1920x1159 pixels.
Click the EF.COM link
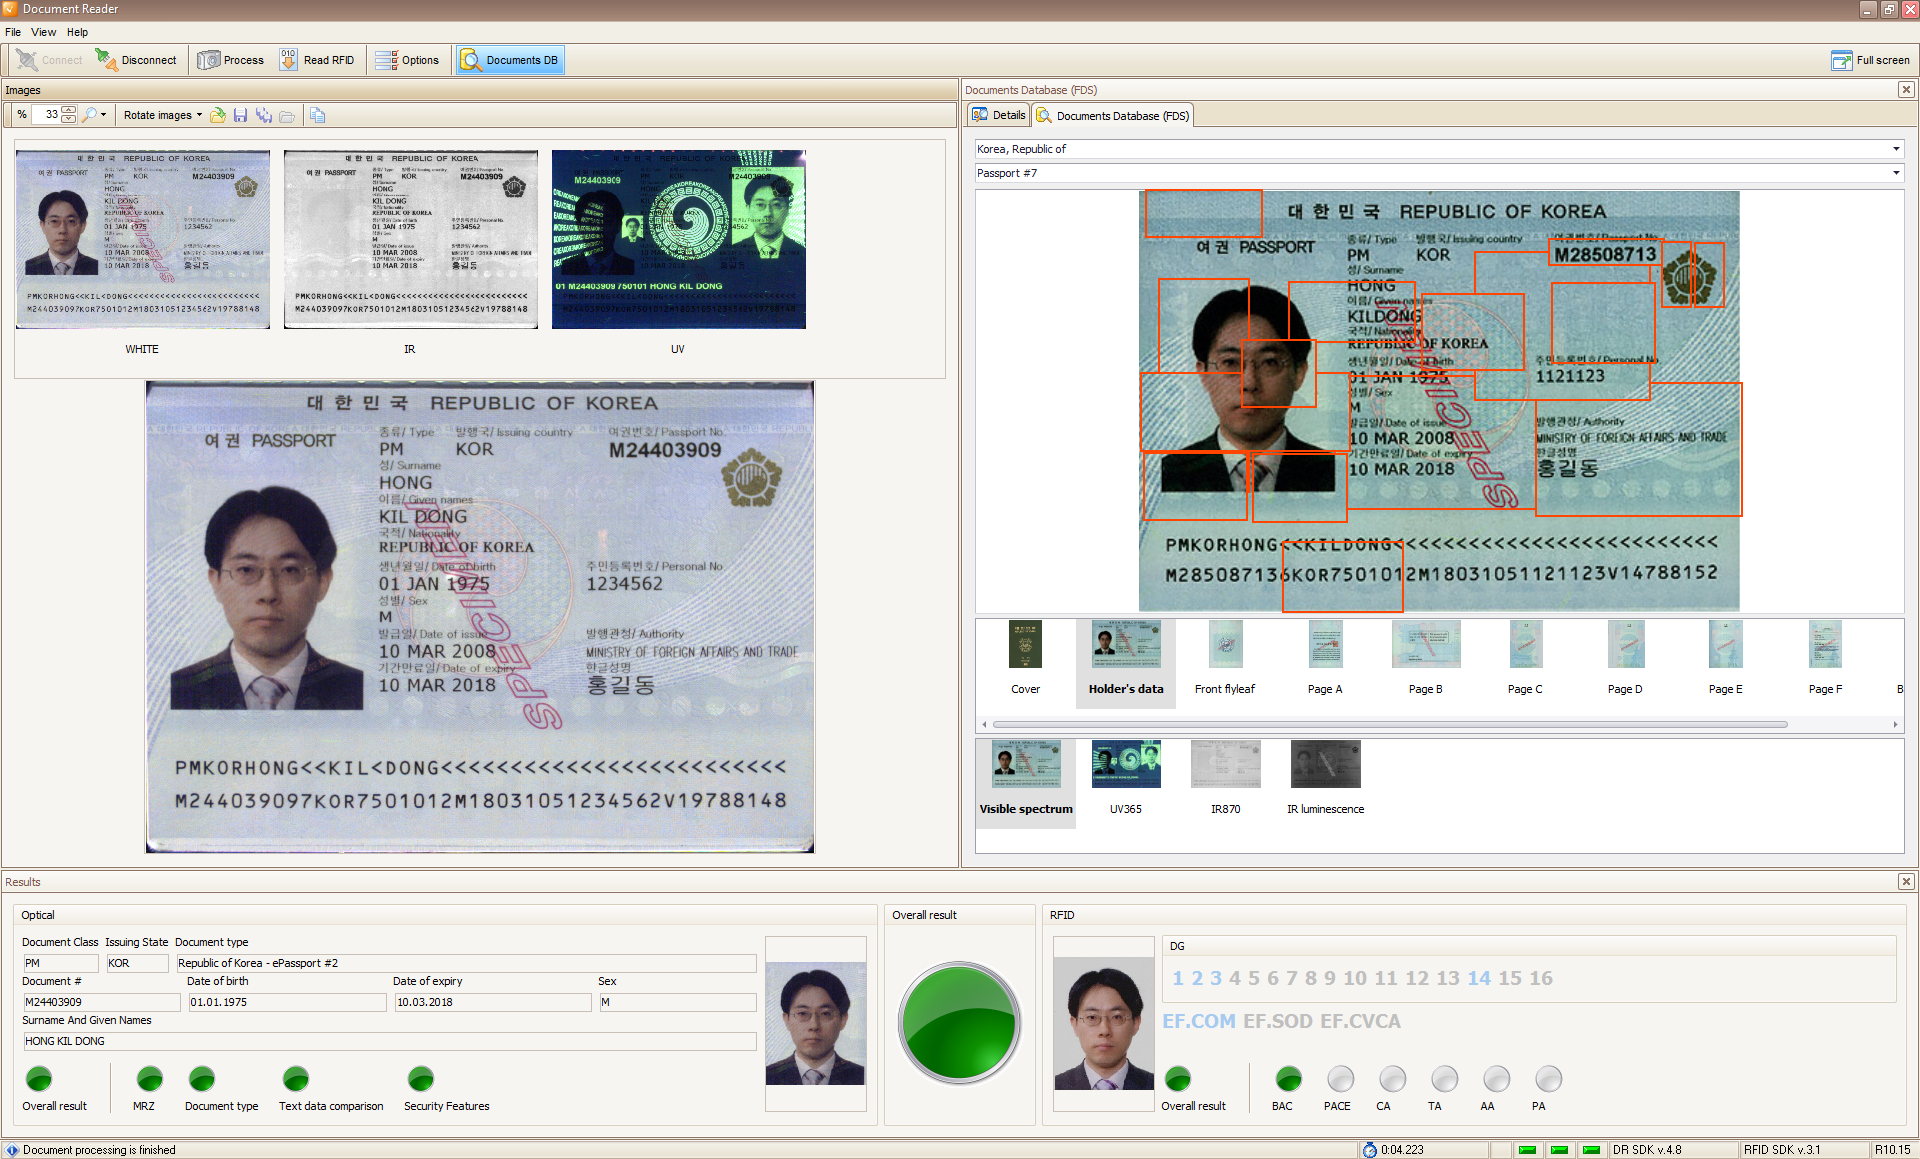point(1198,1021)
